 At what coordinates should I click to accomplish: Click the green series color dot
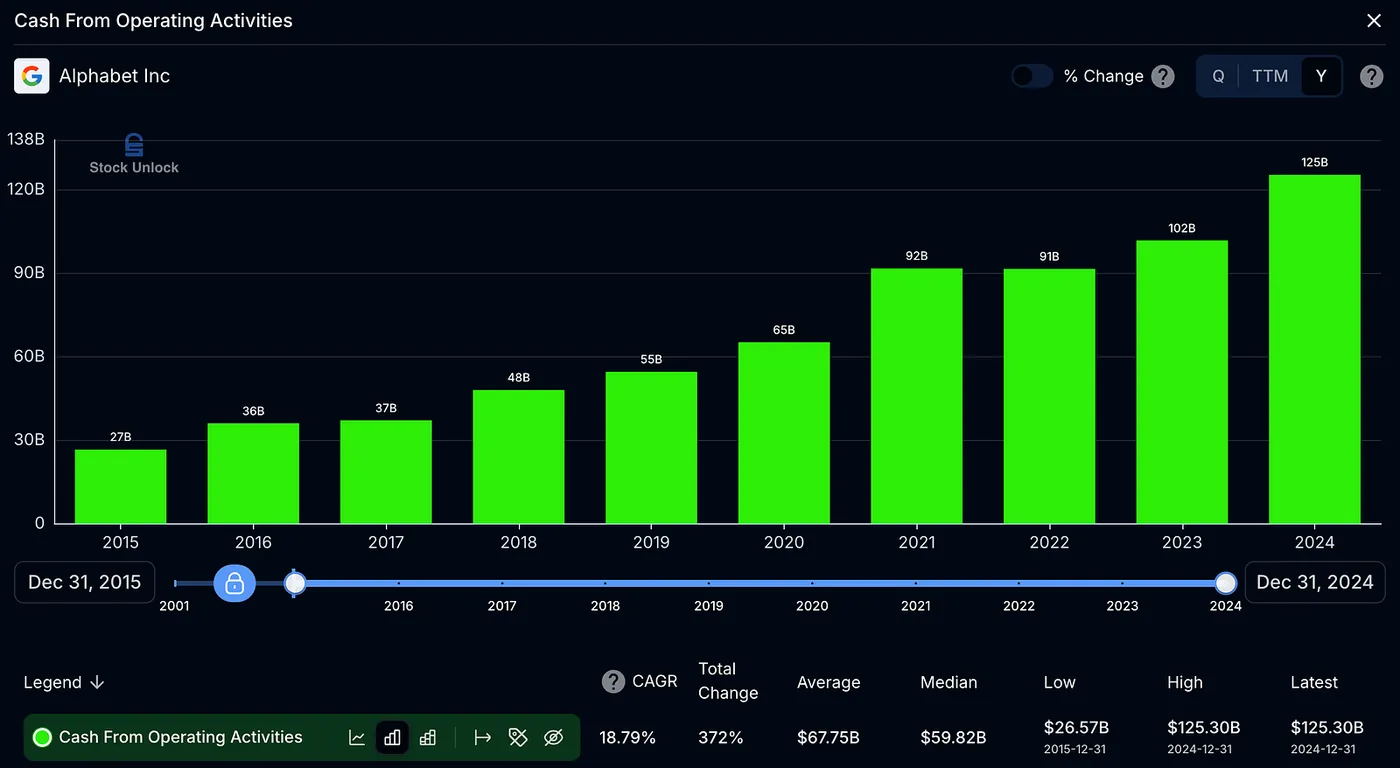coord(42,738)
